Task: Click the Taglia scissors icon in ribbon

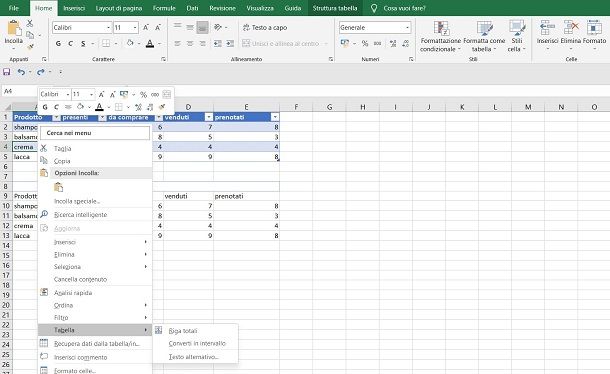Action: [x=30, y=23]
